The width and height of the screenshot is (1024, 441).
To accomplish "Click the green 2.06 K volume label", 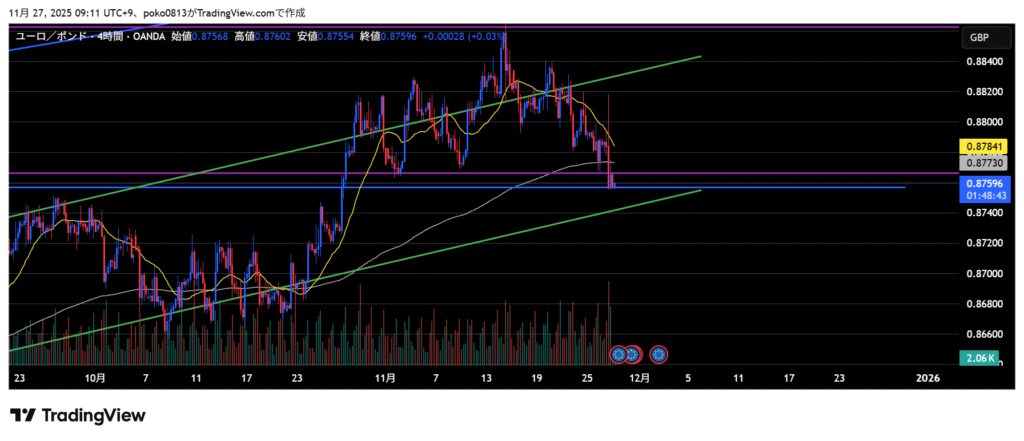I will 980,358.
